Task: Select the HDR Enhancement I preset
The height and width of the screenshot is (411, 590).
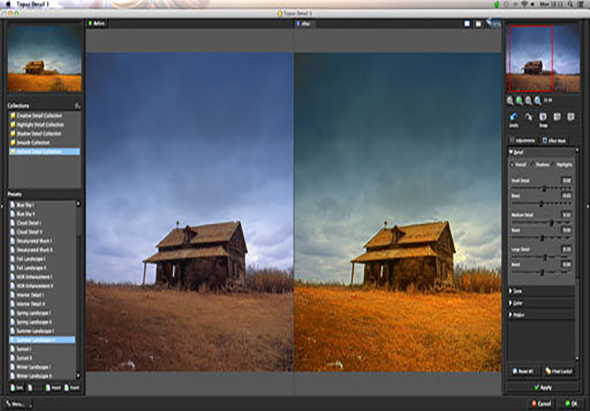Action: tap(42, 277)
